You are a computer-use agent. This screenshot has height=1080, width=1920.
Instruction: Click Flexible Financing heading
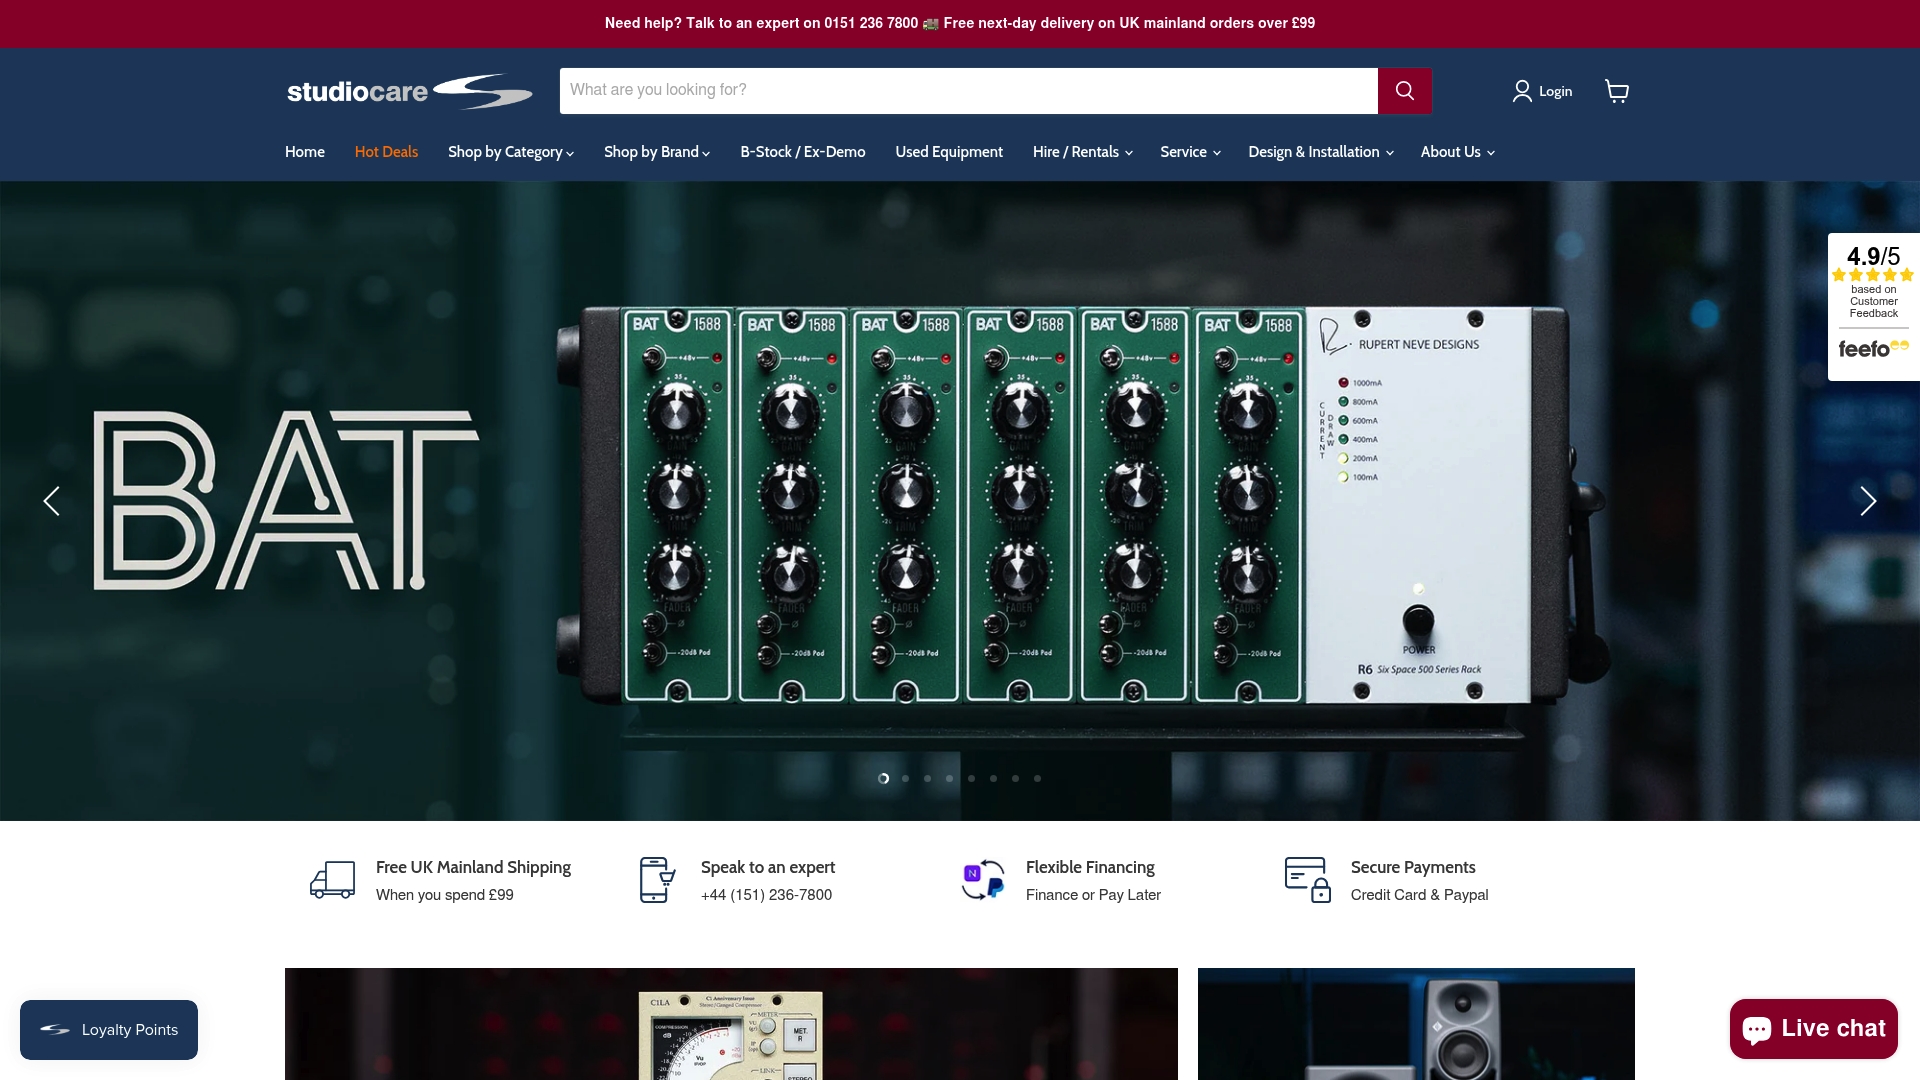pos(1090,867)
